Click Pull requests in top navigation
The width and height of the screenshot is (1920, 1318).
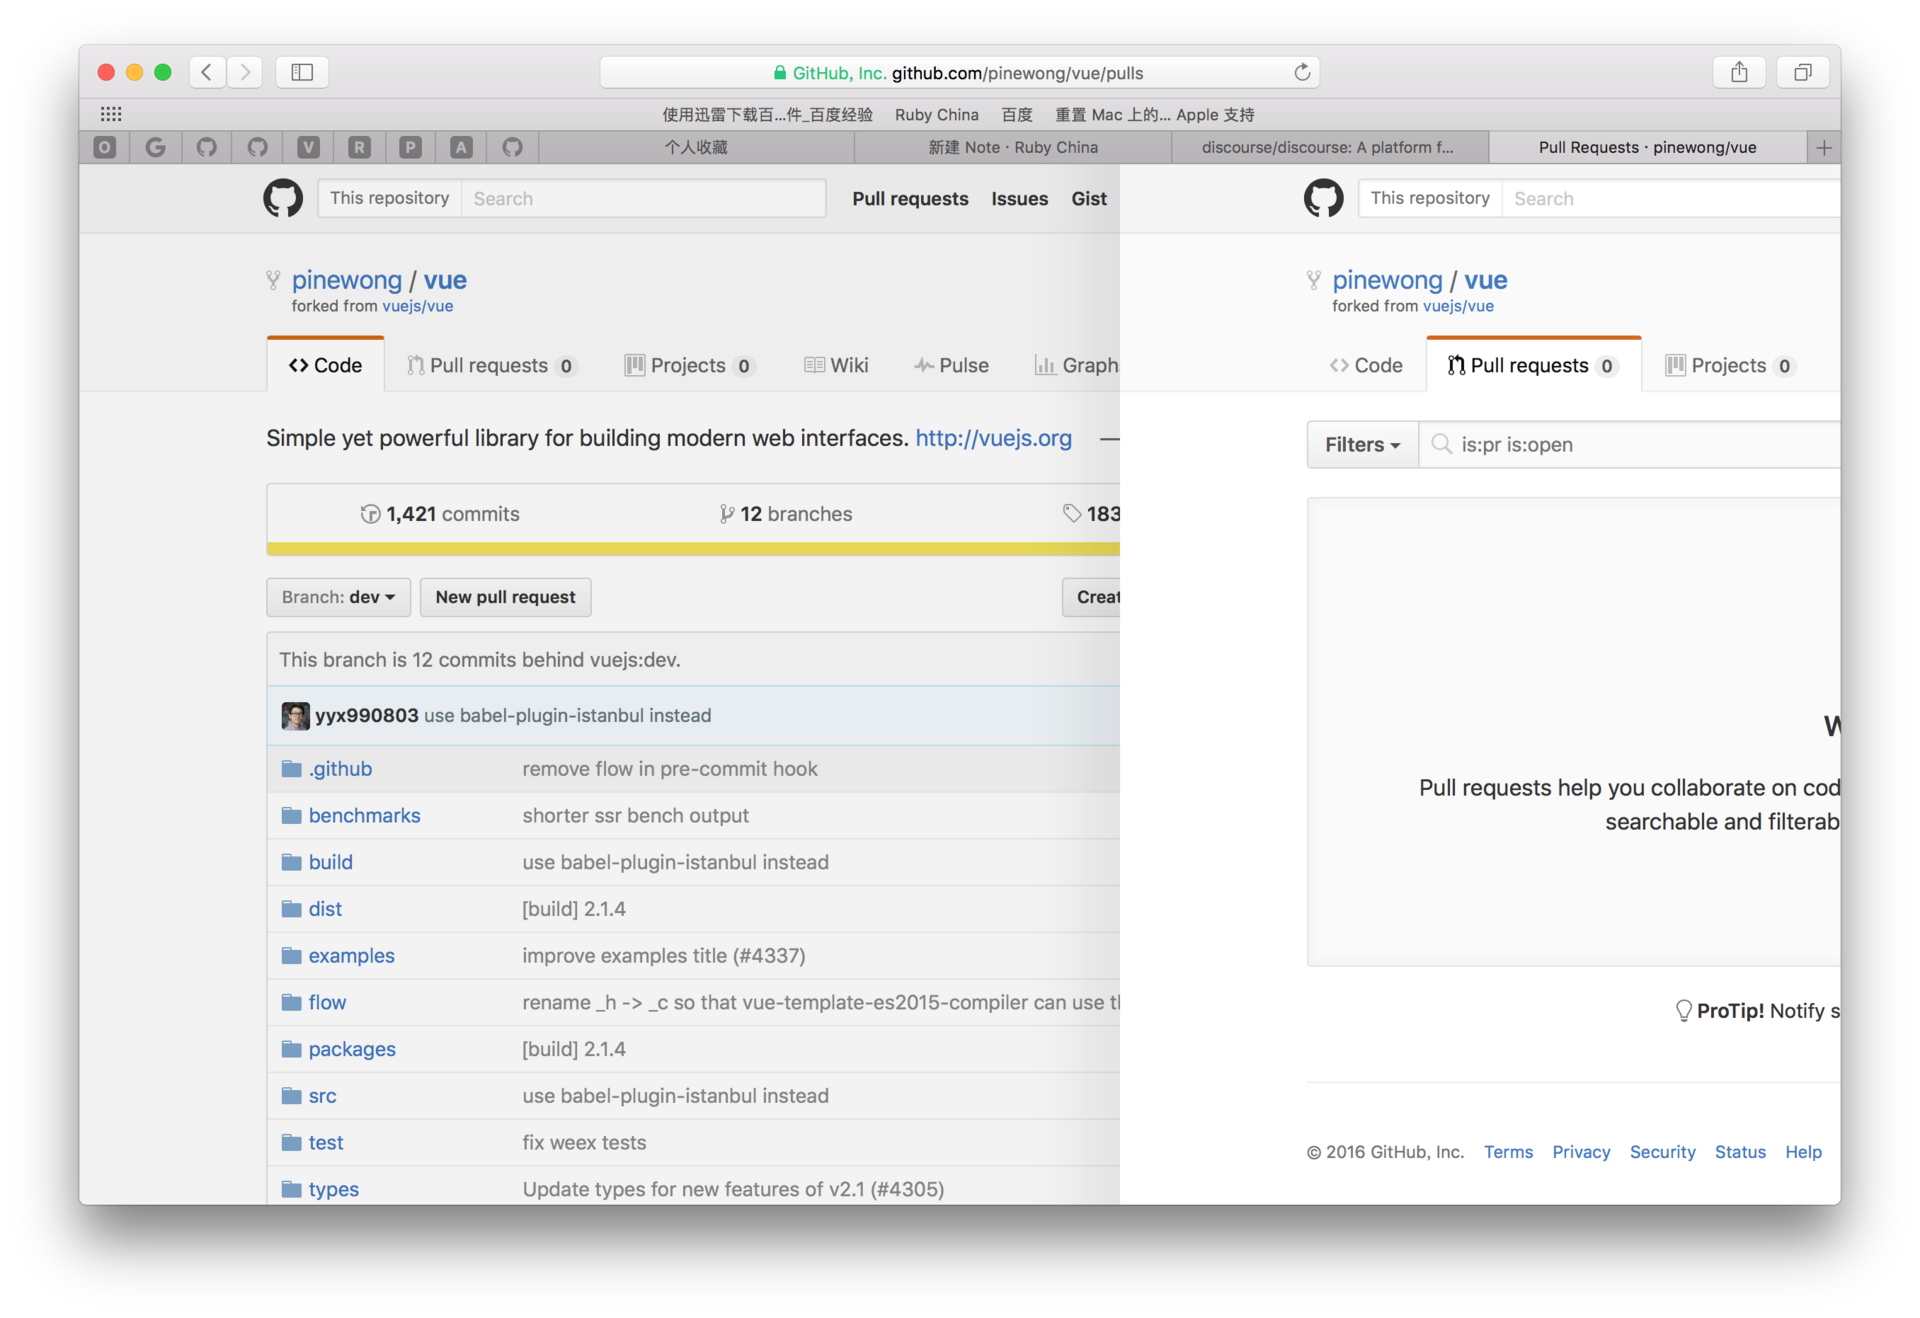[910, 198]
